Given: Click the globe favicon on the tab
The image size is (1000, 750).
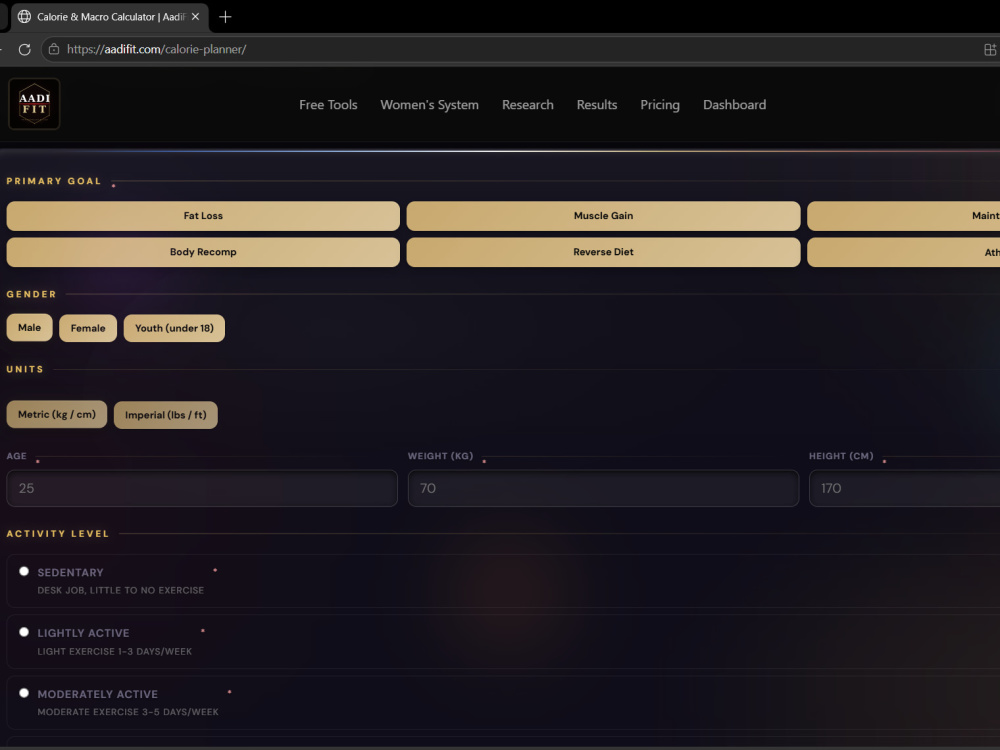Looking at the screenshot, I should 24,17.
